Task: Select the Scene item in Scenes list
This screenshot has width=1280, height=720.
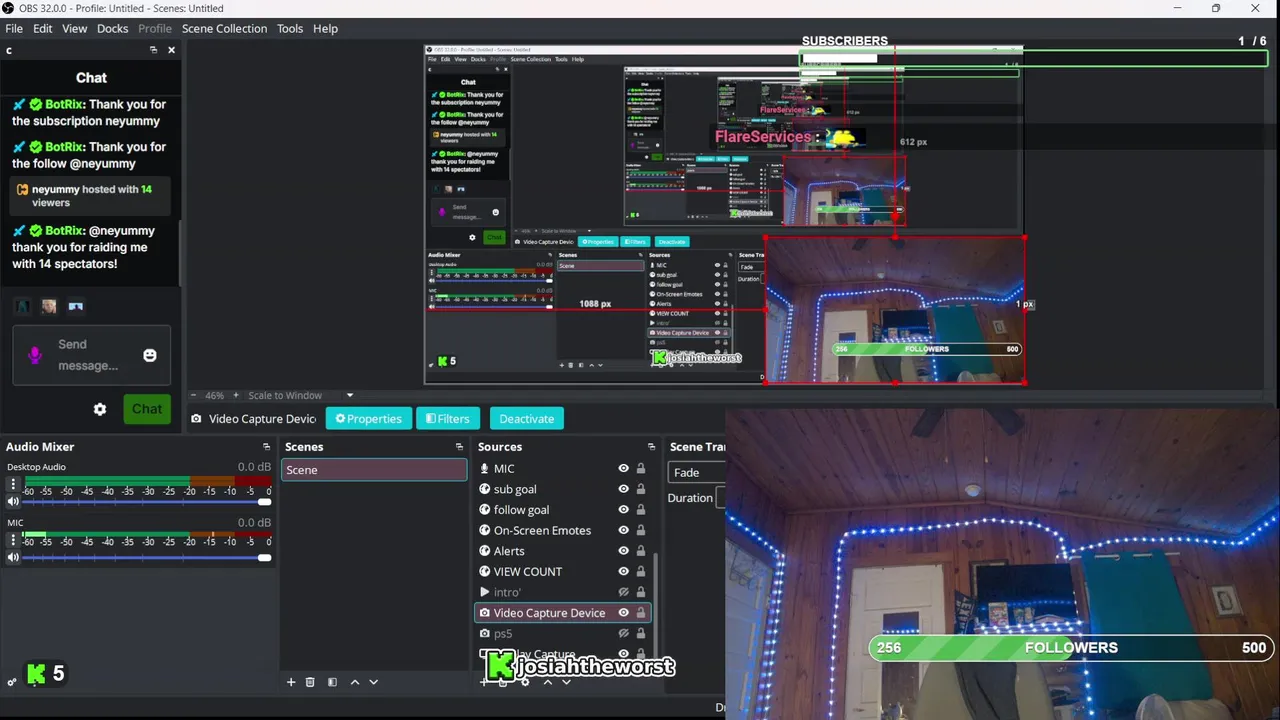Action: point(374,470)
